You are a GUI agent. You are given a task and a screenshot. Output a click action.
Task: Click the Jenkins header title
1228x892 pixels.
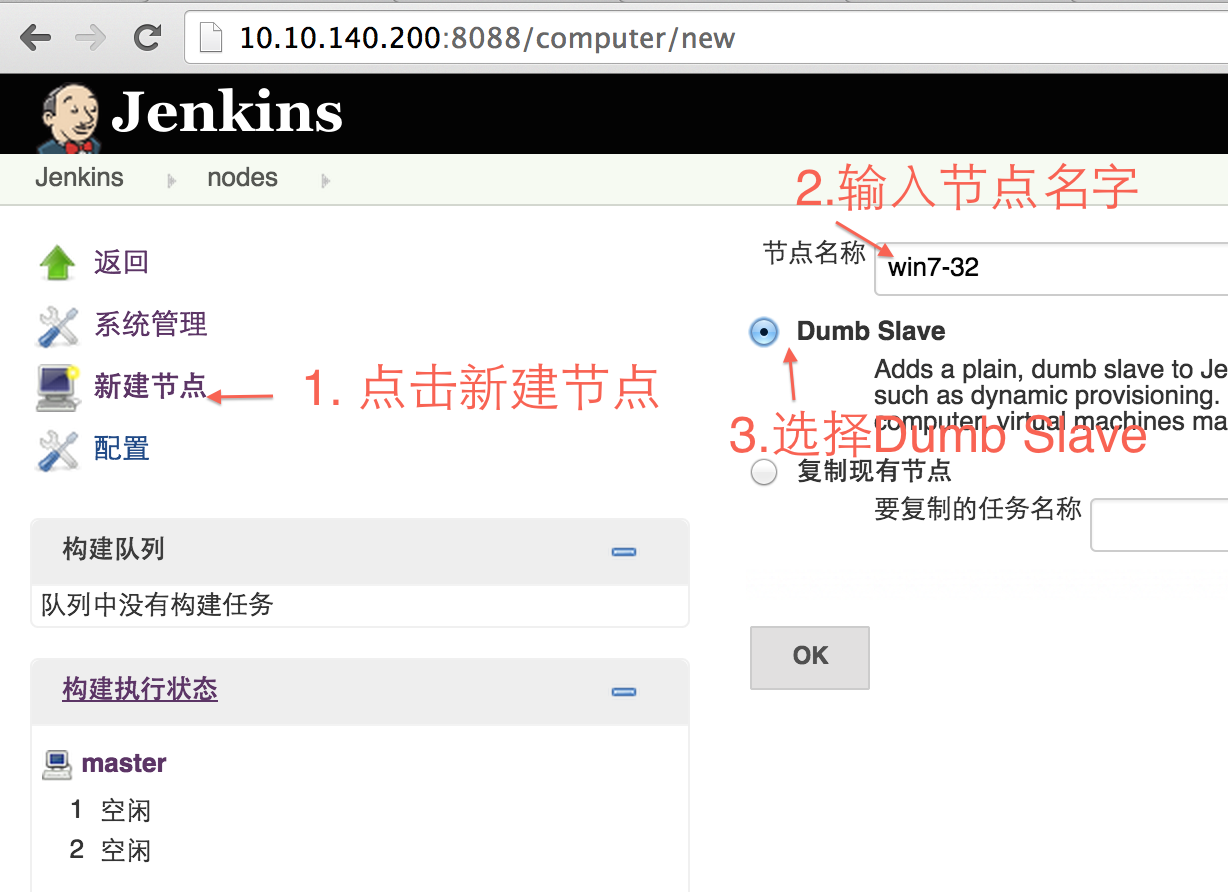pyautogui.click(x=227, y=112)
